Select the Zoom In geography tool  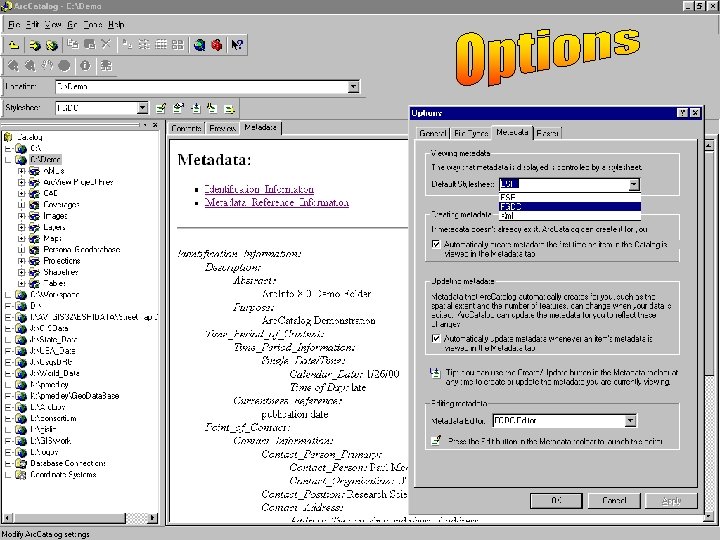[x=13, y=66]
